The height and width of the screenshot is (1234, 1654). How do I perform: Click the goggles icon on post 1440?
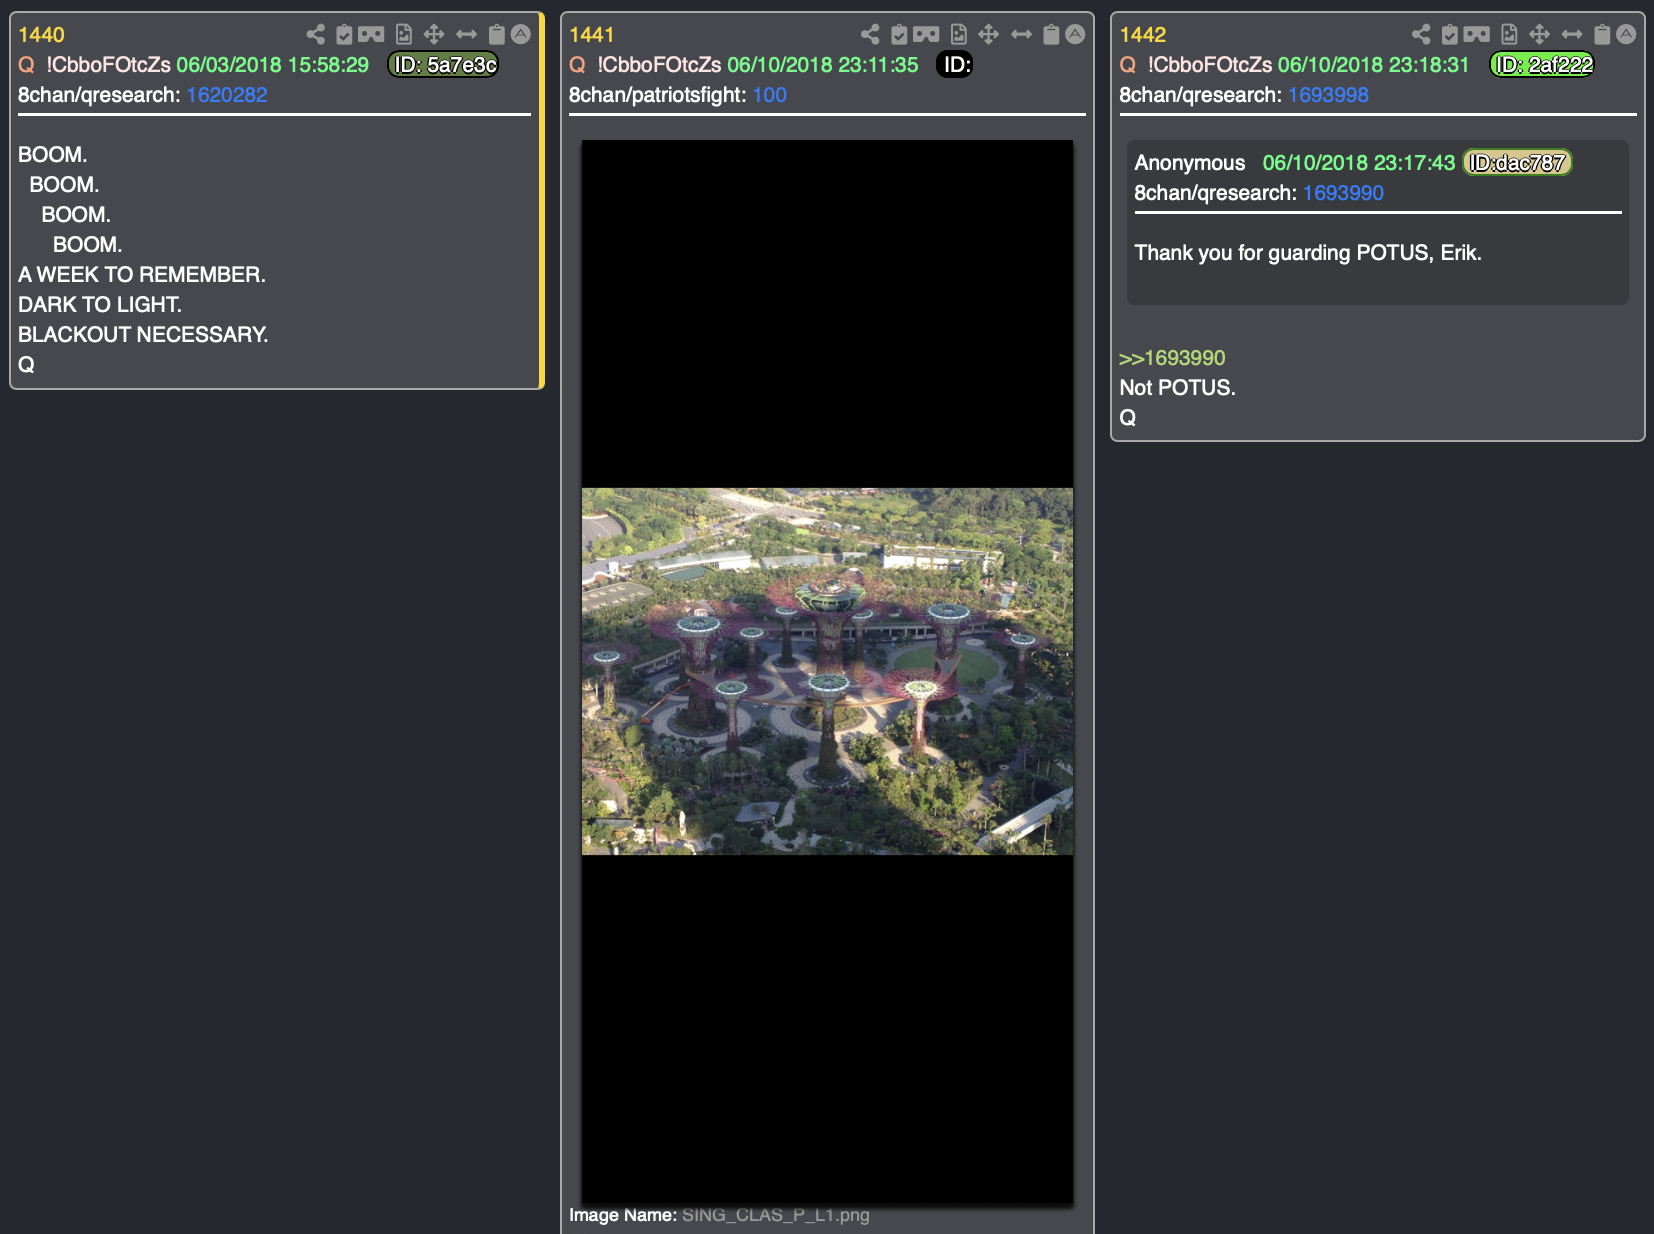(x=371, y=34)
